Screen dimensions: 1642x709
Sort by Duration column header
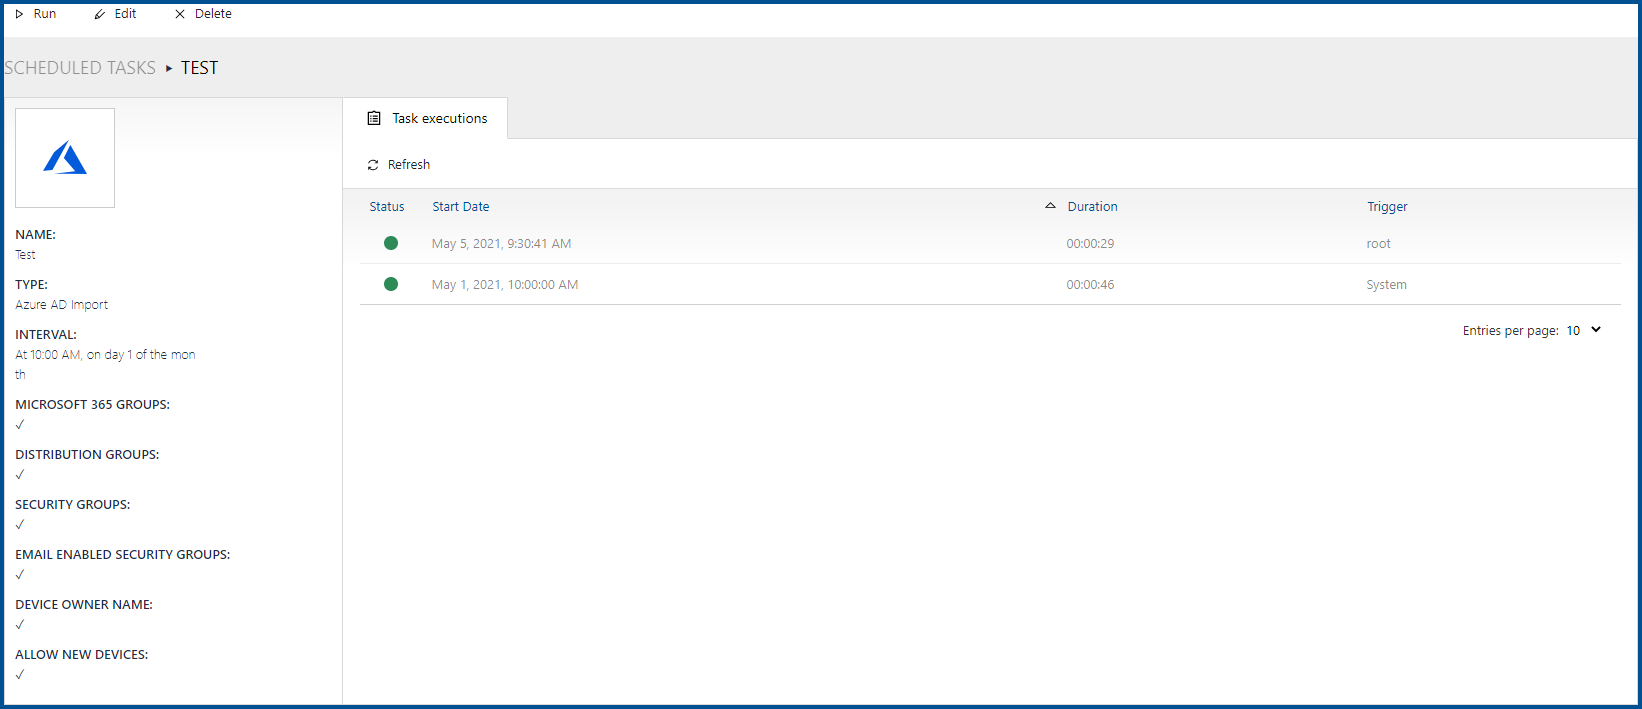pyautogui.click(x=1092, y=207)
